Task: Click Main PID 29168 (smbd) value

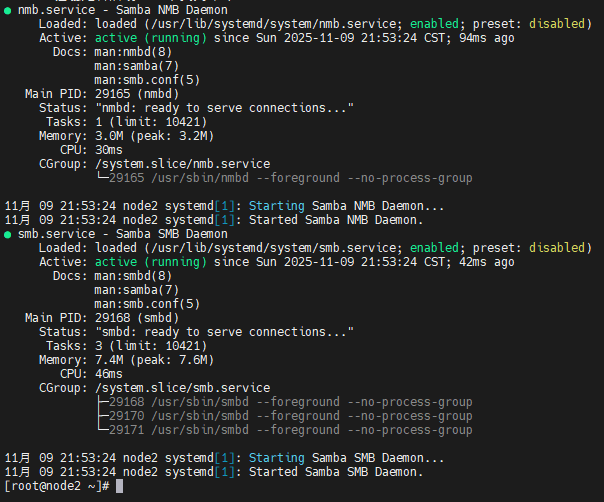Action: [x=137, y=318]
